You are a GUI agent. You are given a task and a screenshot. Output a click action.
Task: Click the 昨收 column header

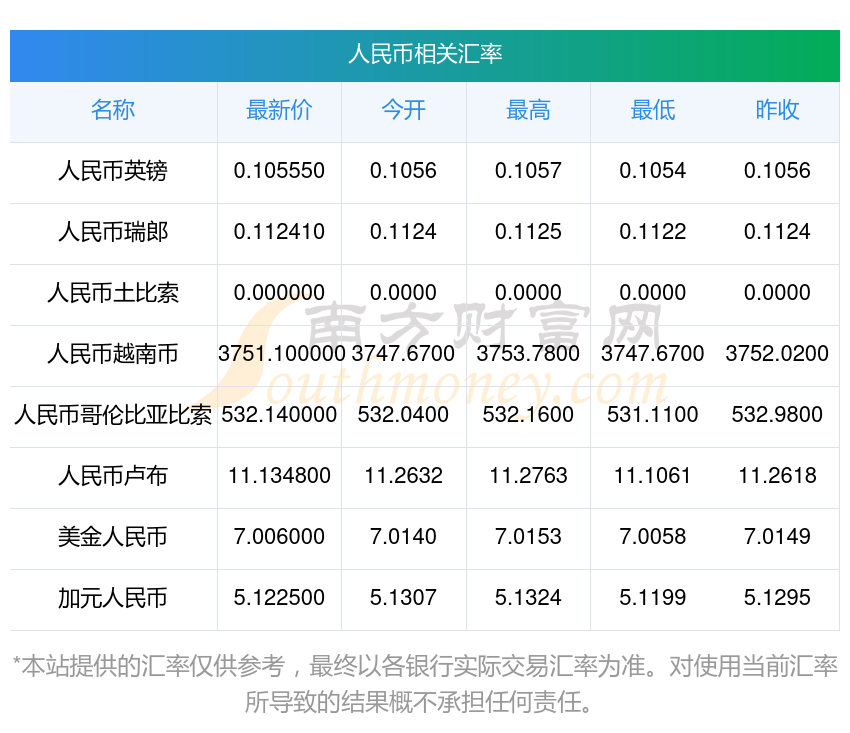(x=777, y=111)
